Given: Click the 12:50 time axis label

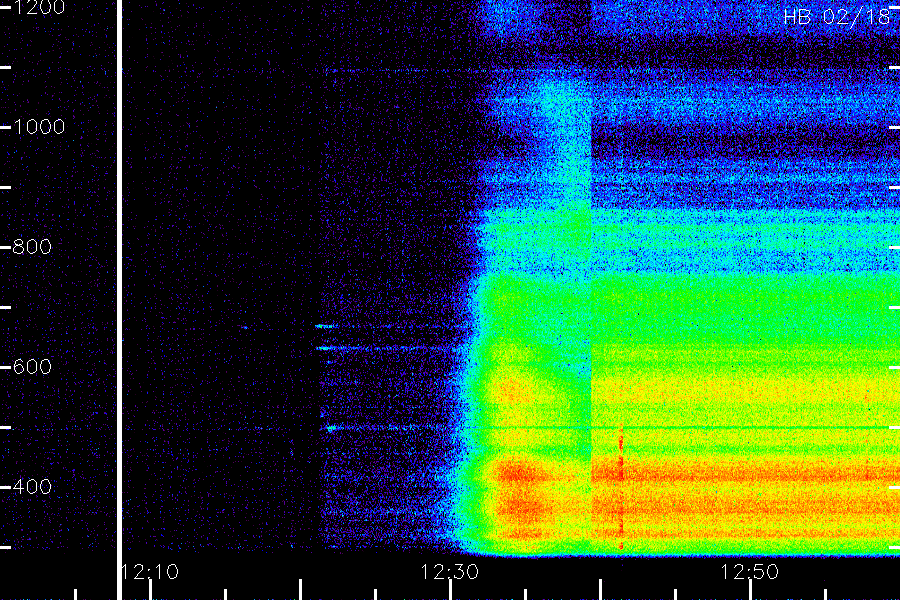Looking at the screenshot, I should click(x=750, y=572).
